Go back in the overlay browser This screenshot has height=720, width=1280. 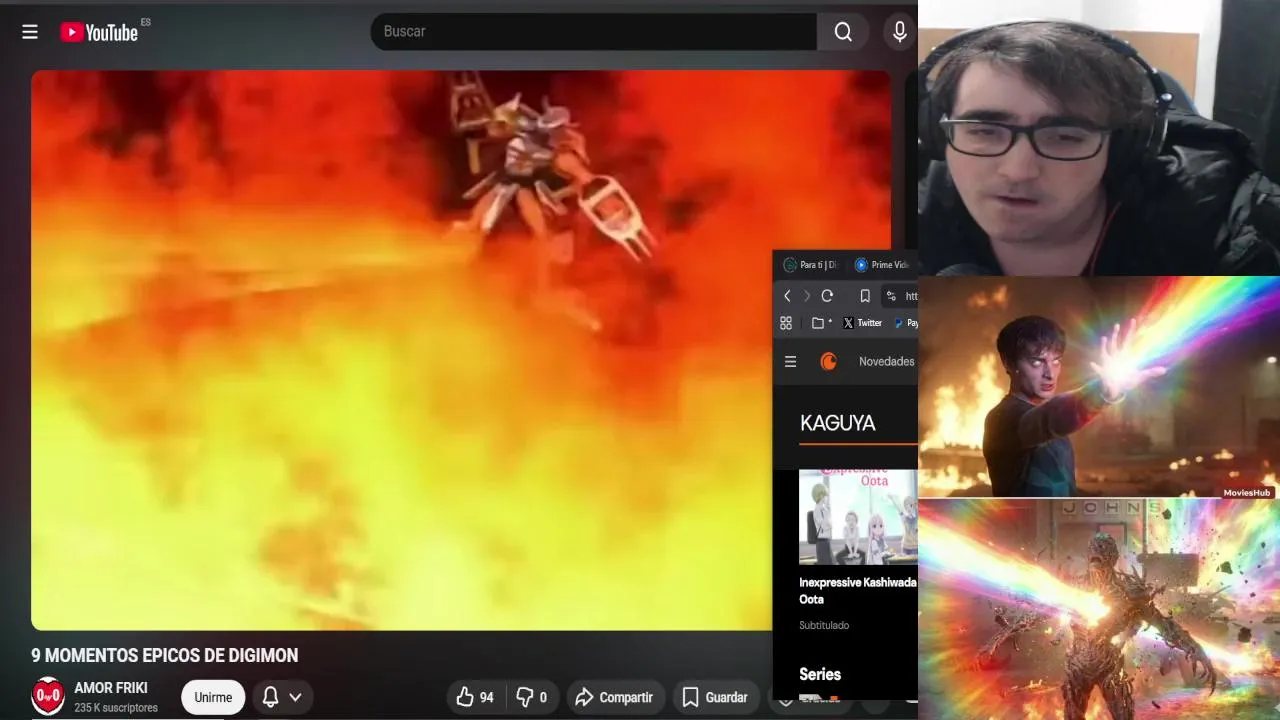pos(787,296)
